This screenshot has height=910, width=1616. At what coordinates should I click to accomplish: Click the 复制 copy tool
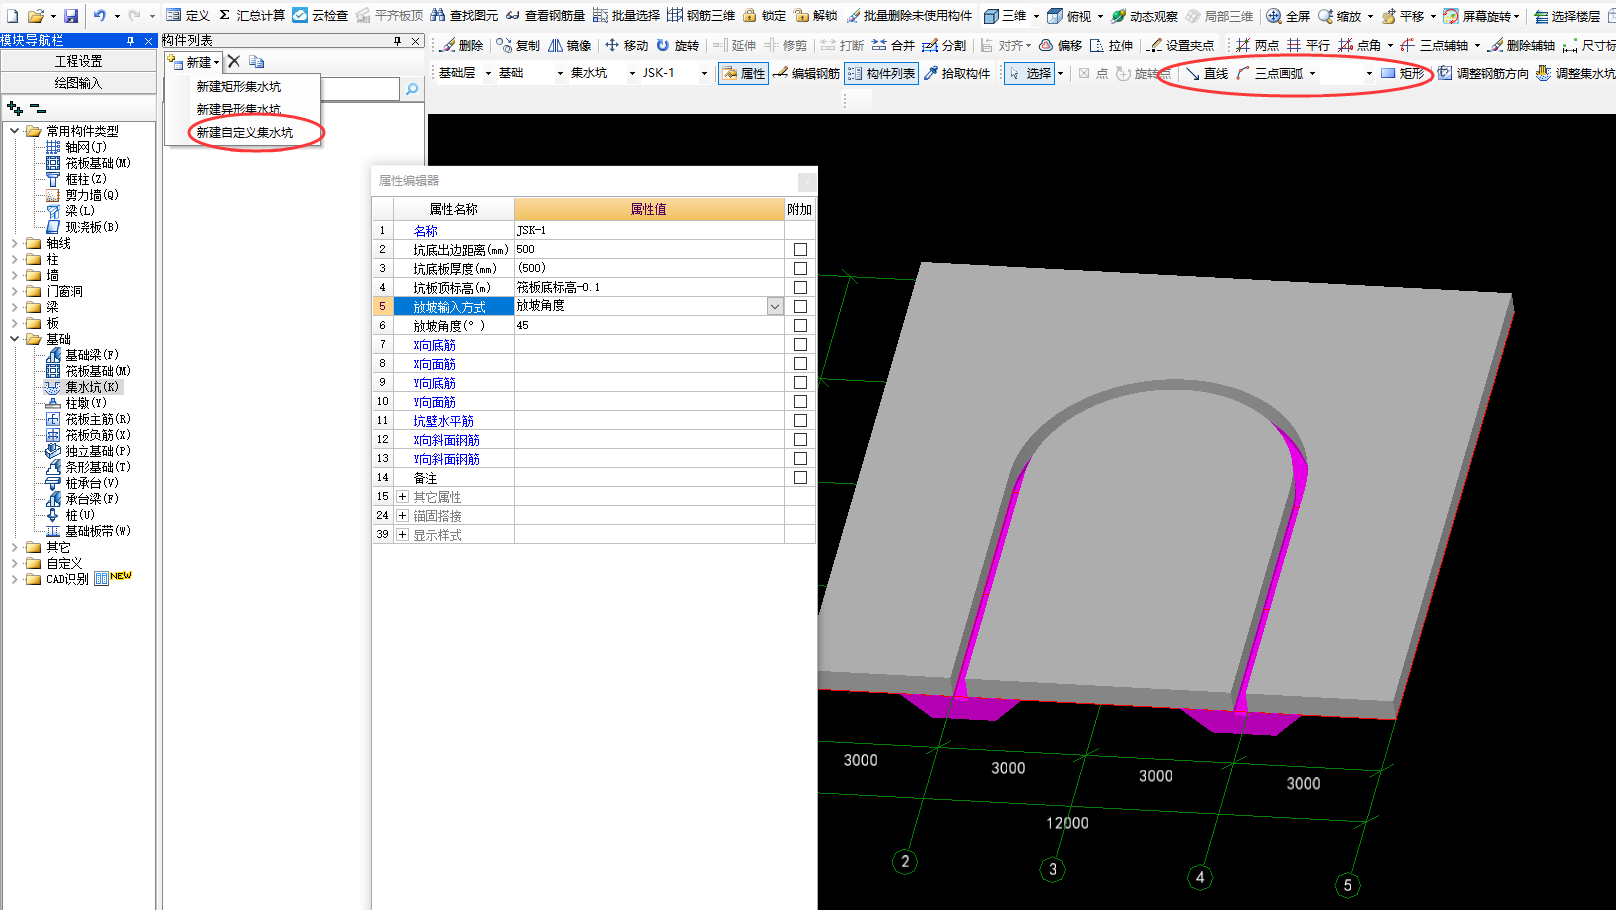(518, 45)
